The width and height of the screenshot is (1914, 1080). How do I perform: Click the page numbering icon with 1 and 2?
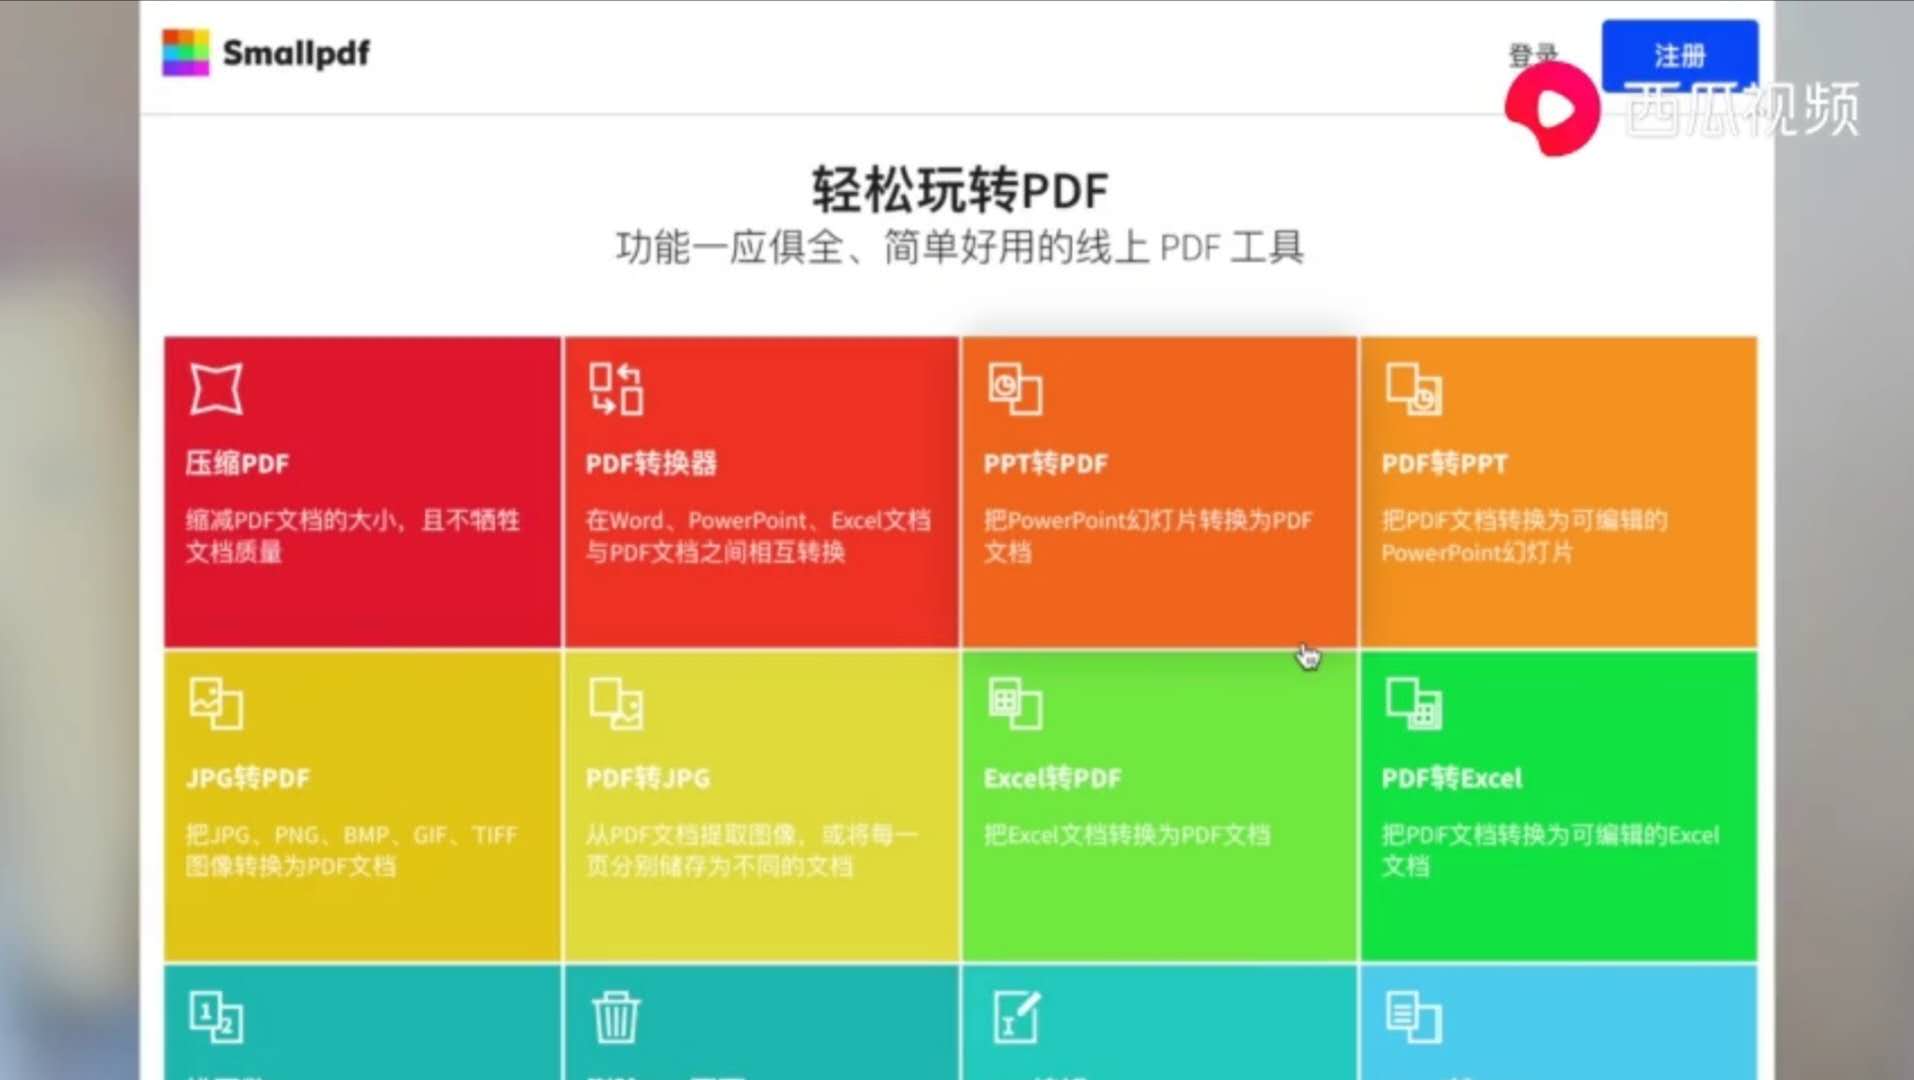click(216, 1017)
